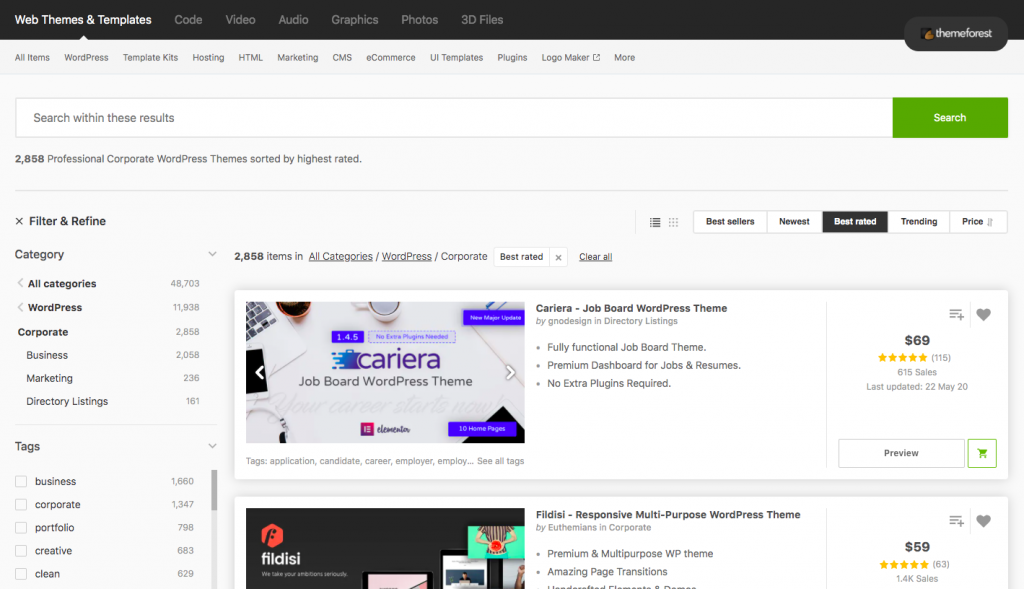Viewport: 1024px width, 589px height.
Task: Open Cariera's Directory Listings category link
Action: [641, 321]
